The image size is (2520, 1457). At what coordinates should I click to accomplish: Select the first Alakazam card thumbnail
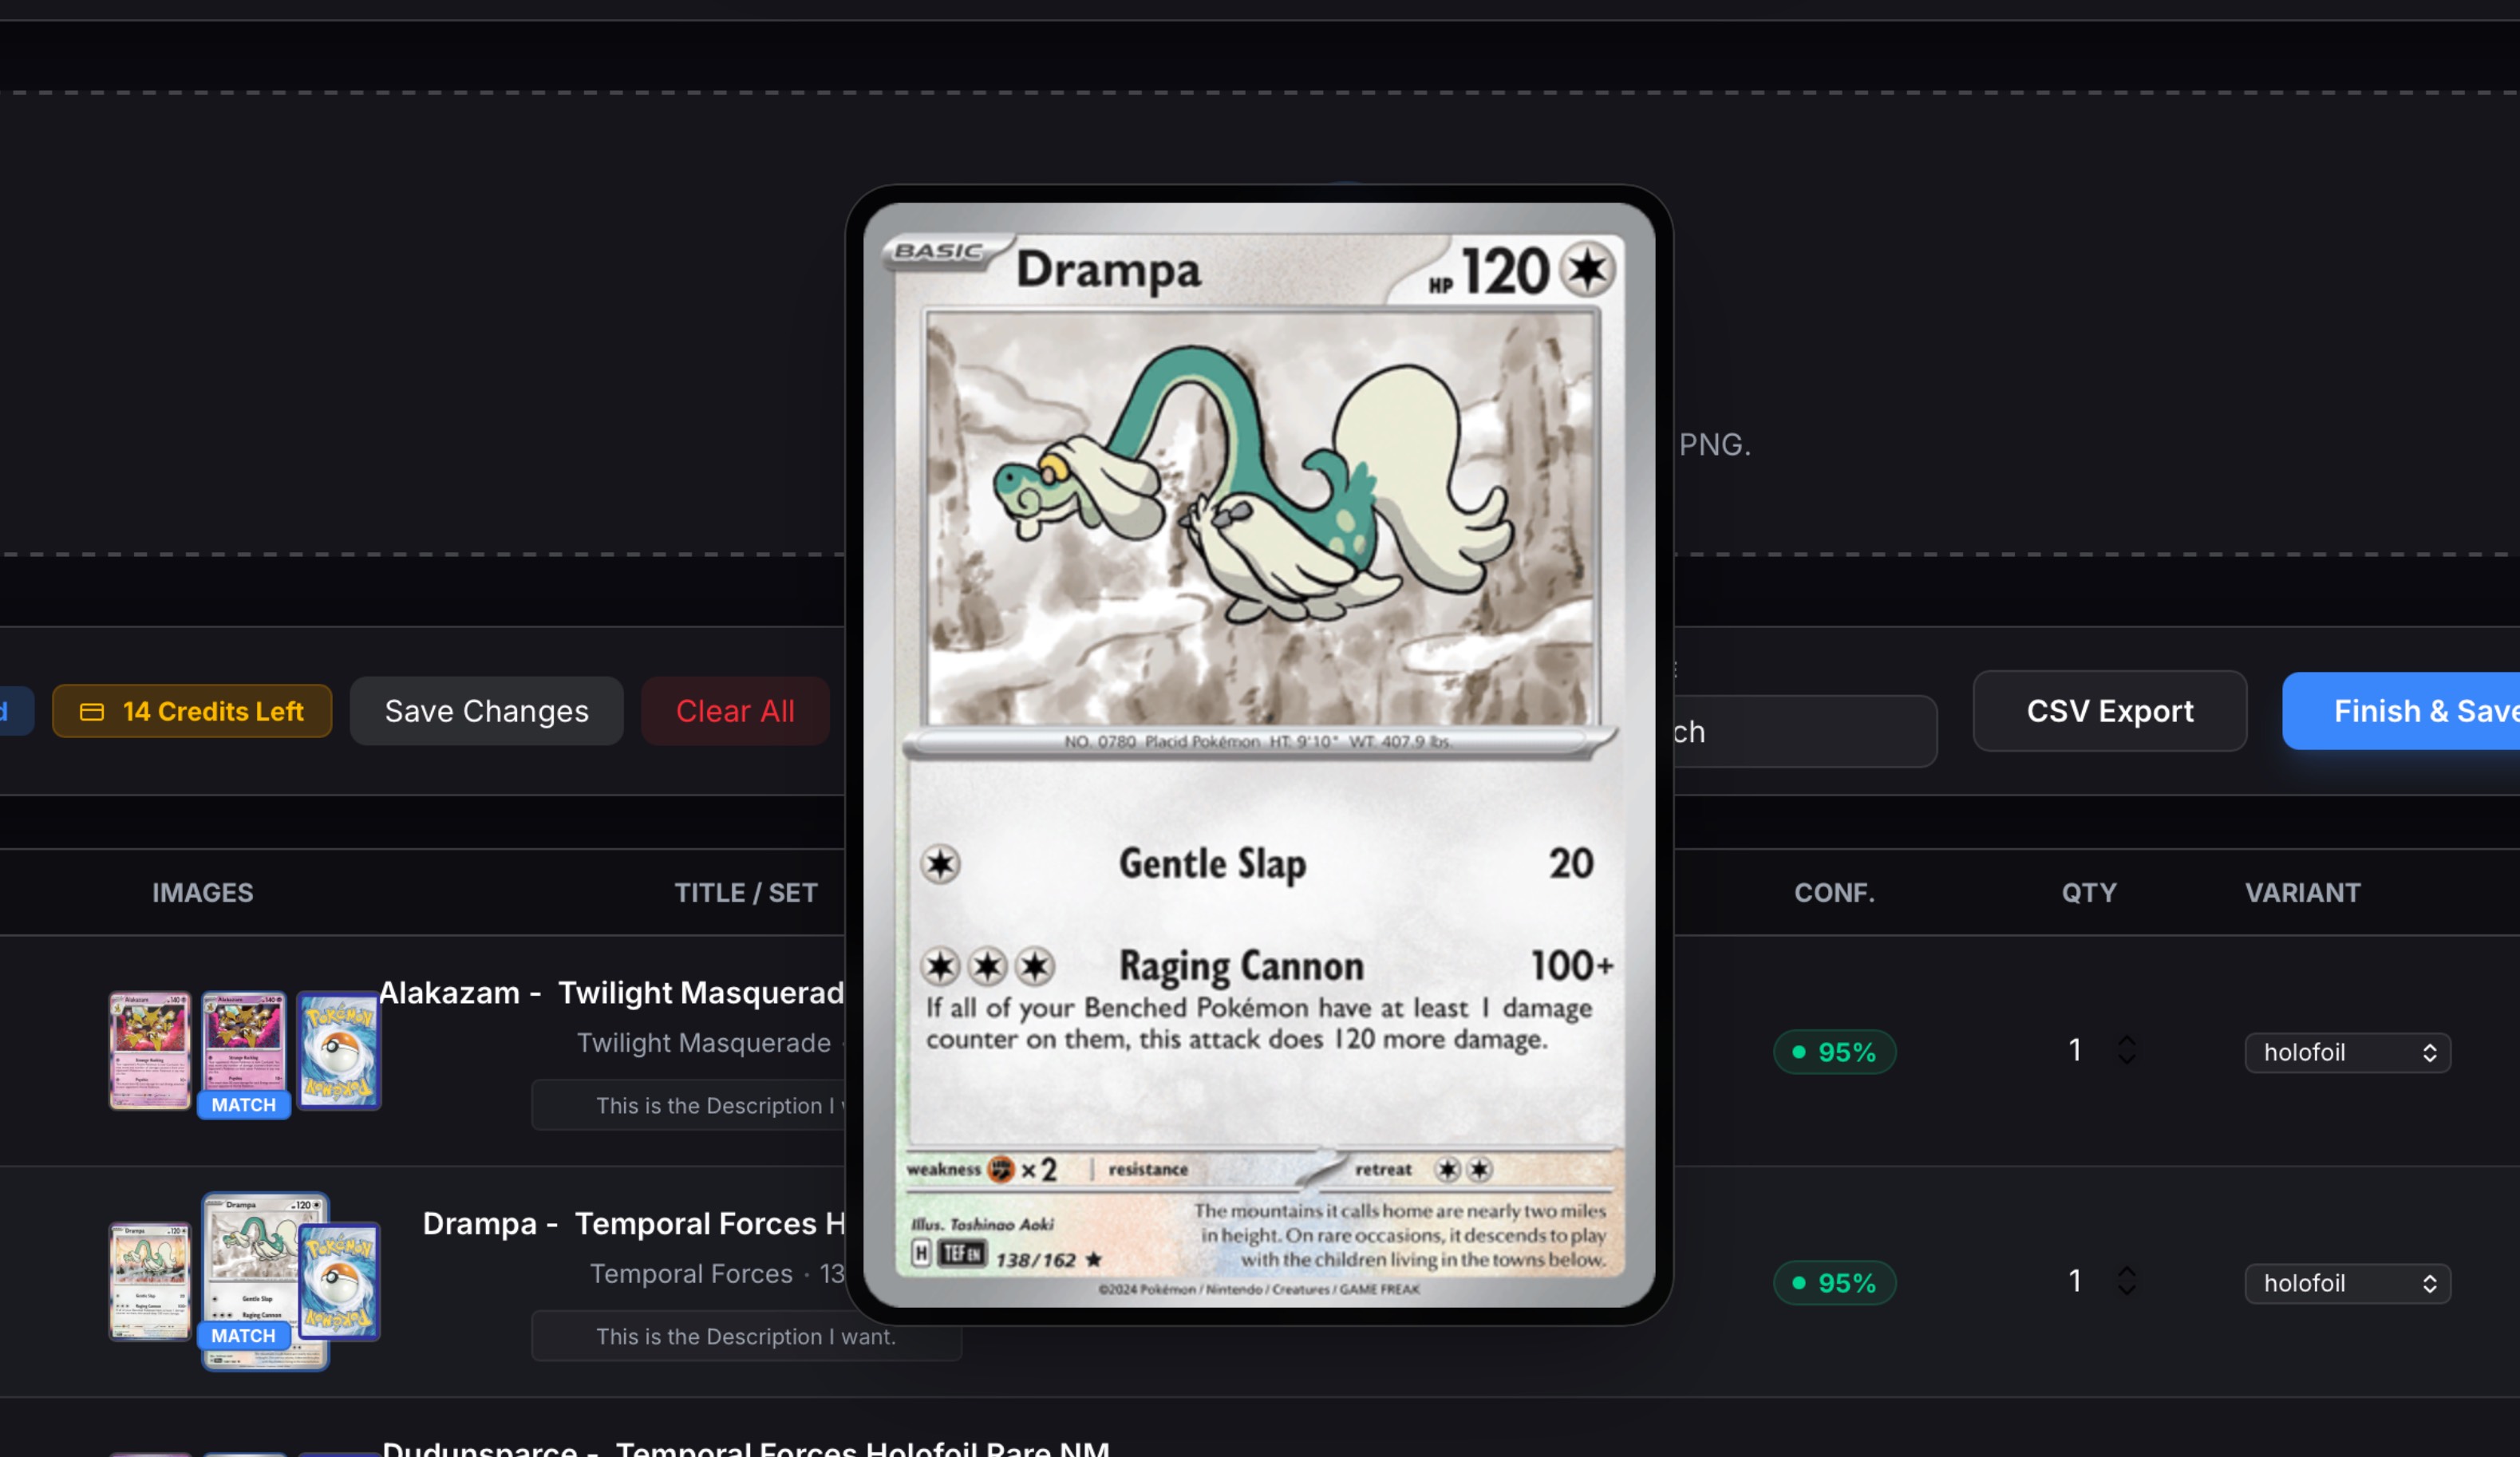click(x=150, y=1051)
